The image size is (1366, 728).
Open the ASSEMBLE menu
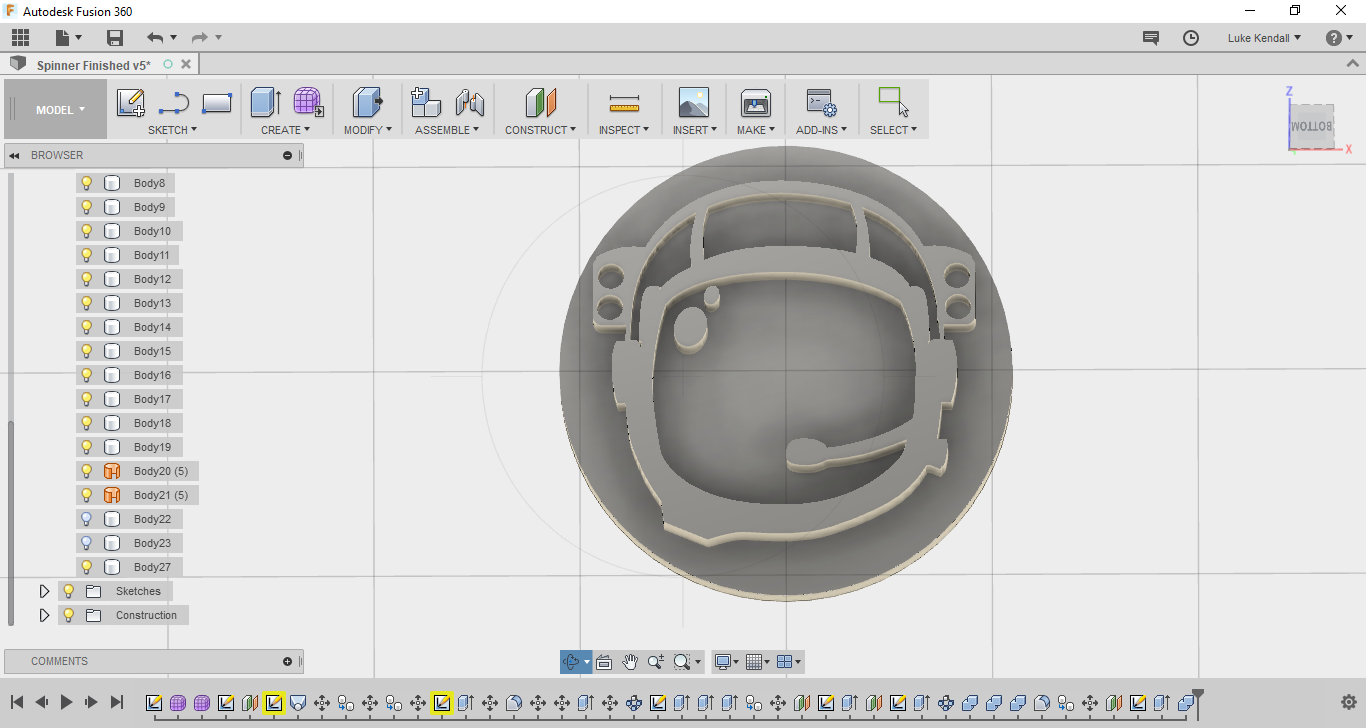pos(447,130)
